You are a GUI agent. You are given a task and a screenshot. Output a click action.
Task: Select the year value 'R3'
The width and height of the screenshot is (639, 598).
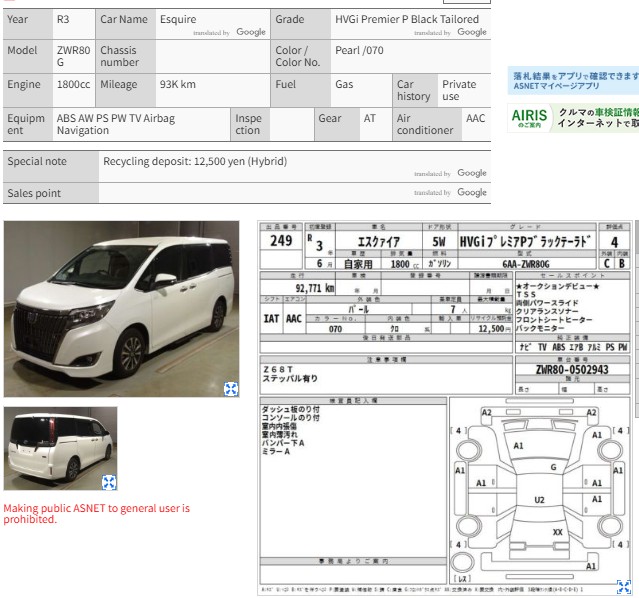(x=63, y=19)
